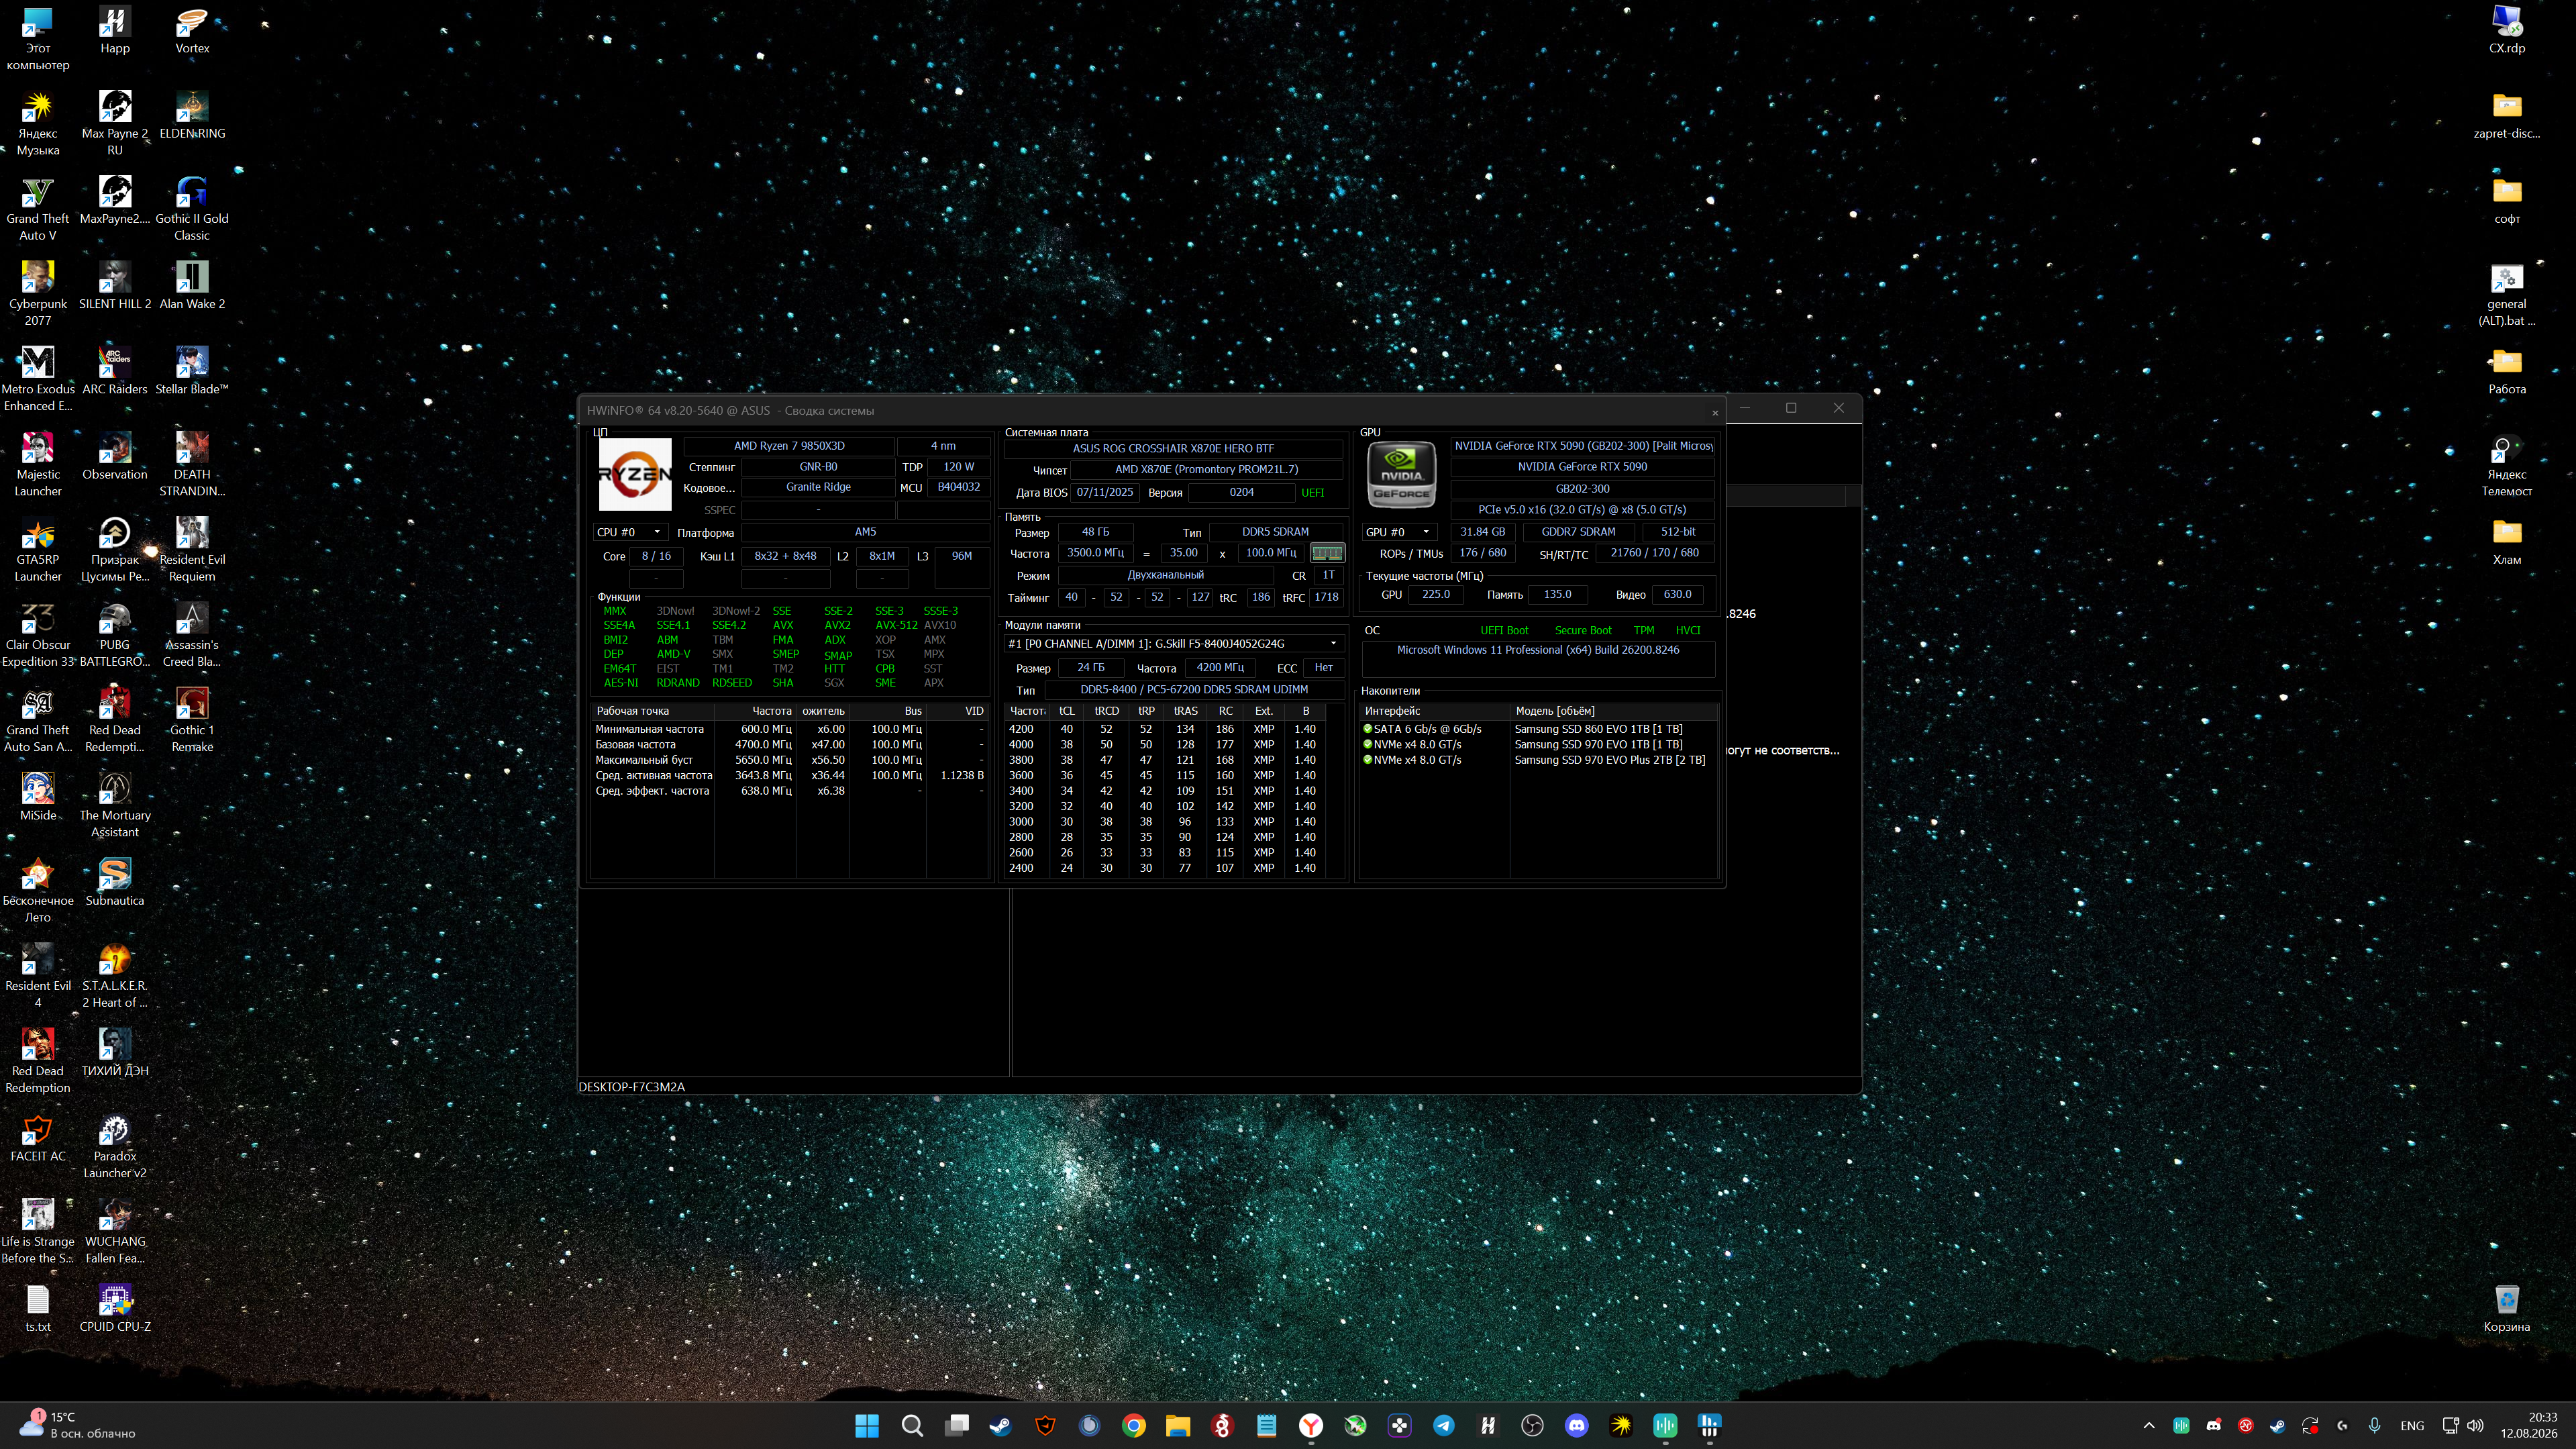Open File Explorer from the taskbar
This screenshot has width=2576, height=1449.
pos(1177,1426)
